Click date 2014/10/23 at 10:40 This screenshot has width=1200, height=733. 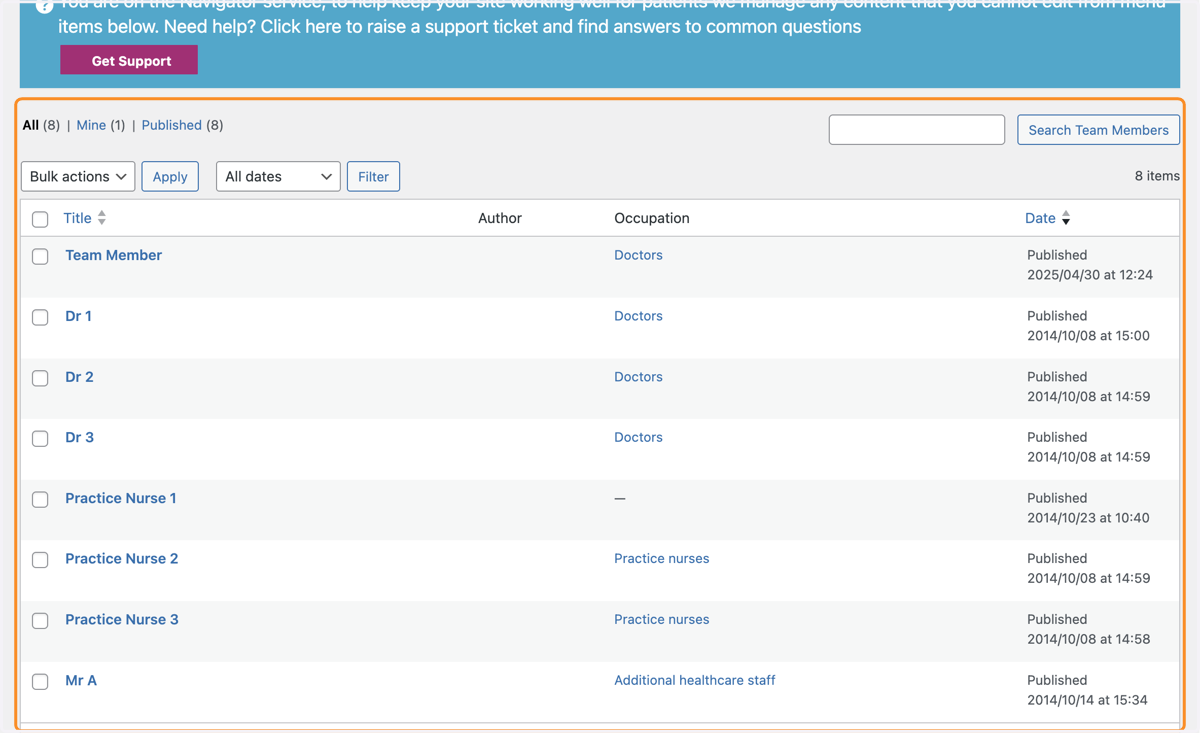(1088, 518)
